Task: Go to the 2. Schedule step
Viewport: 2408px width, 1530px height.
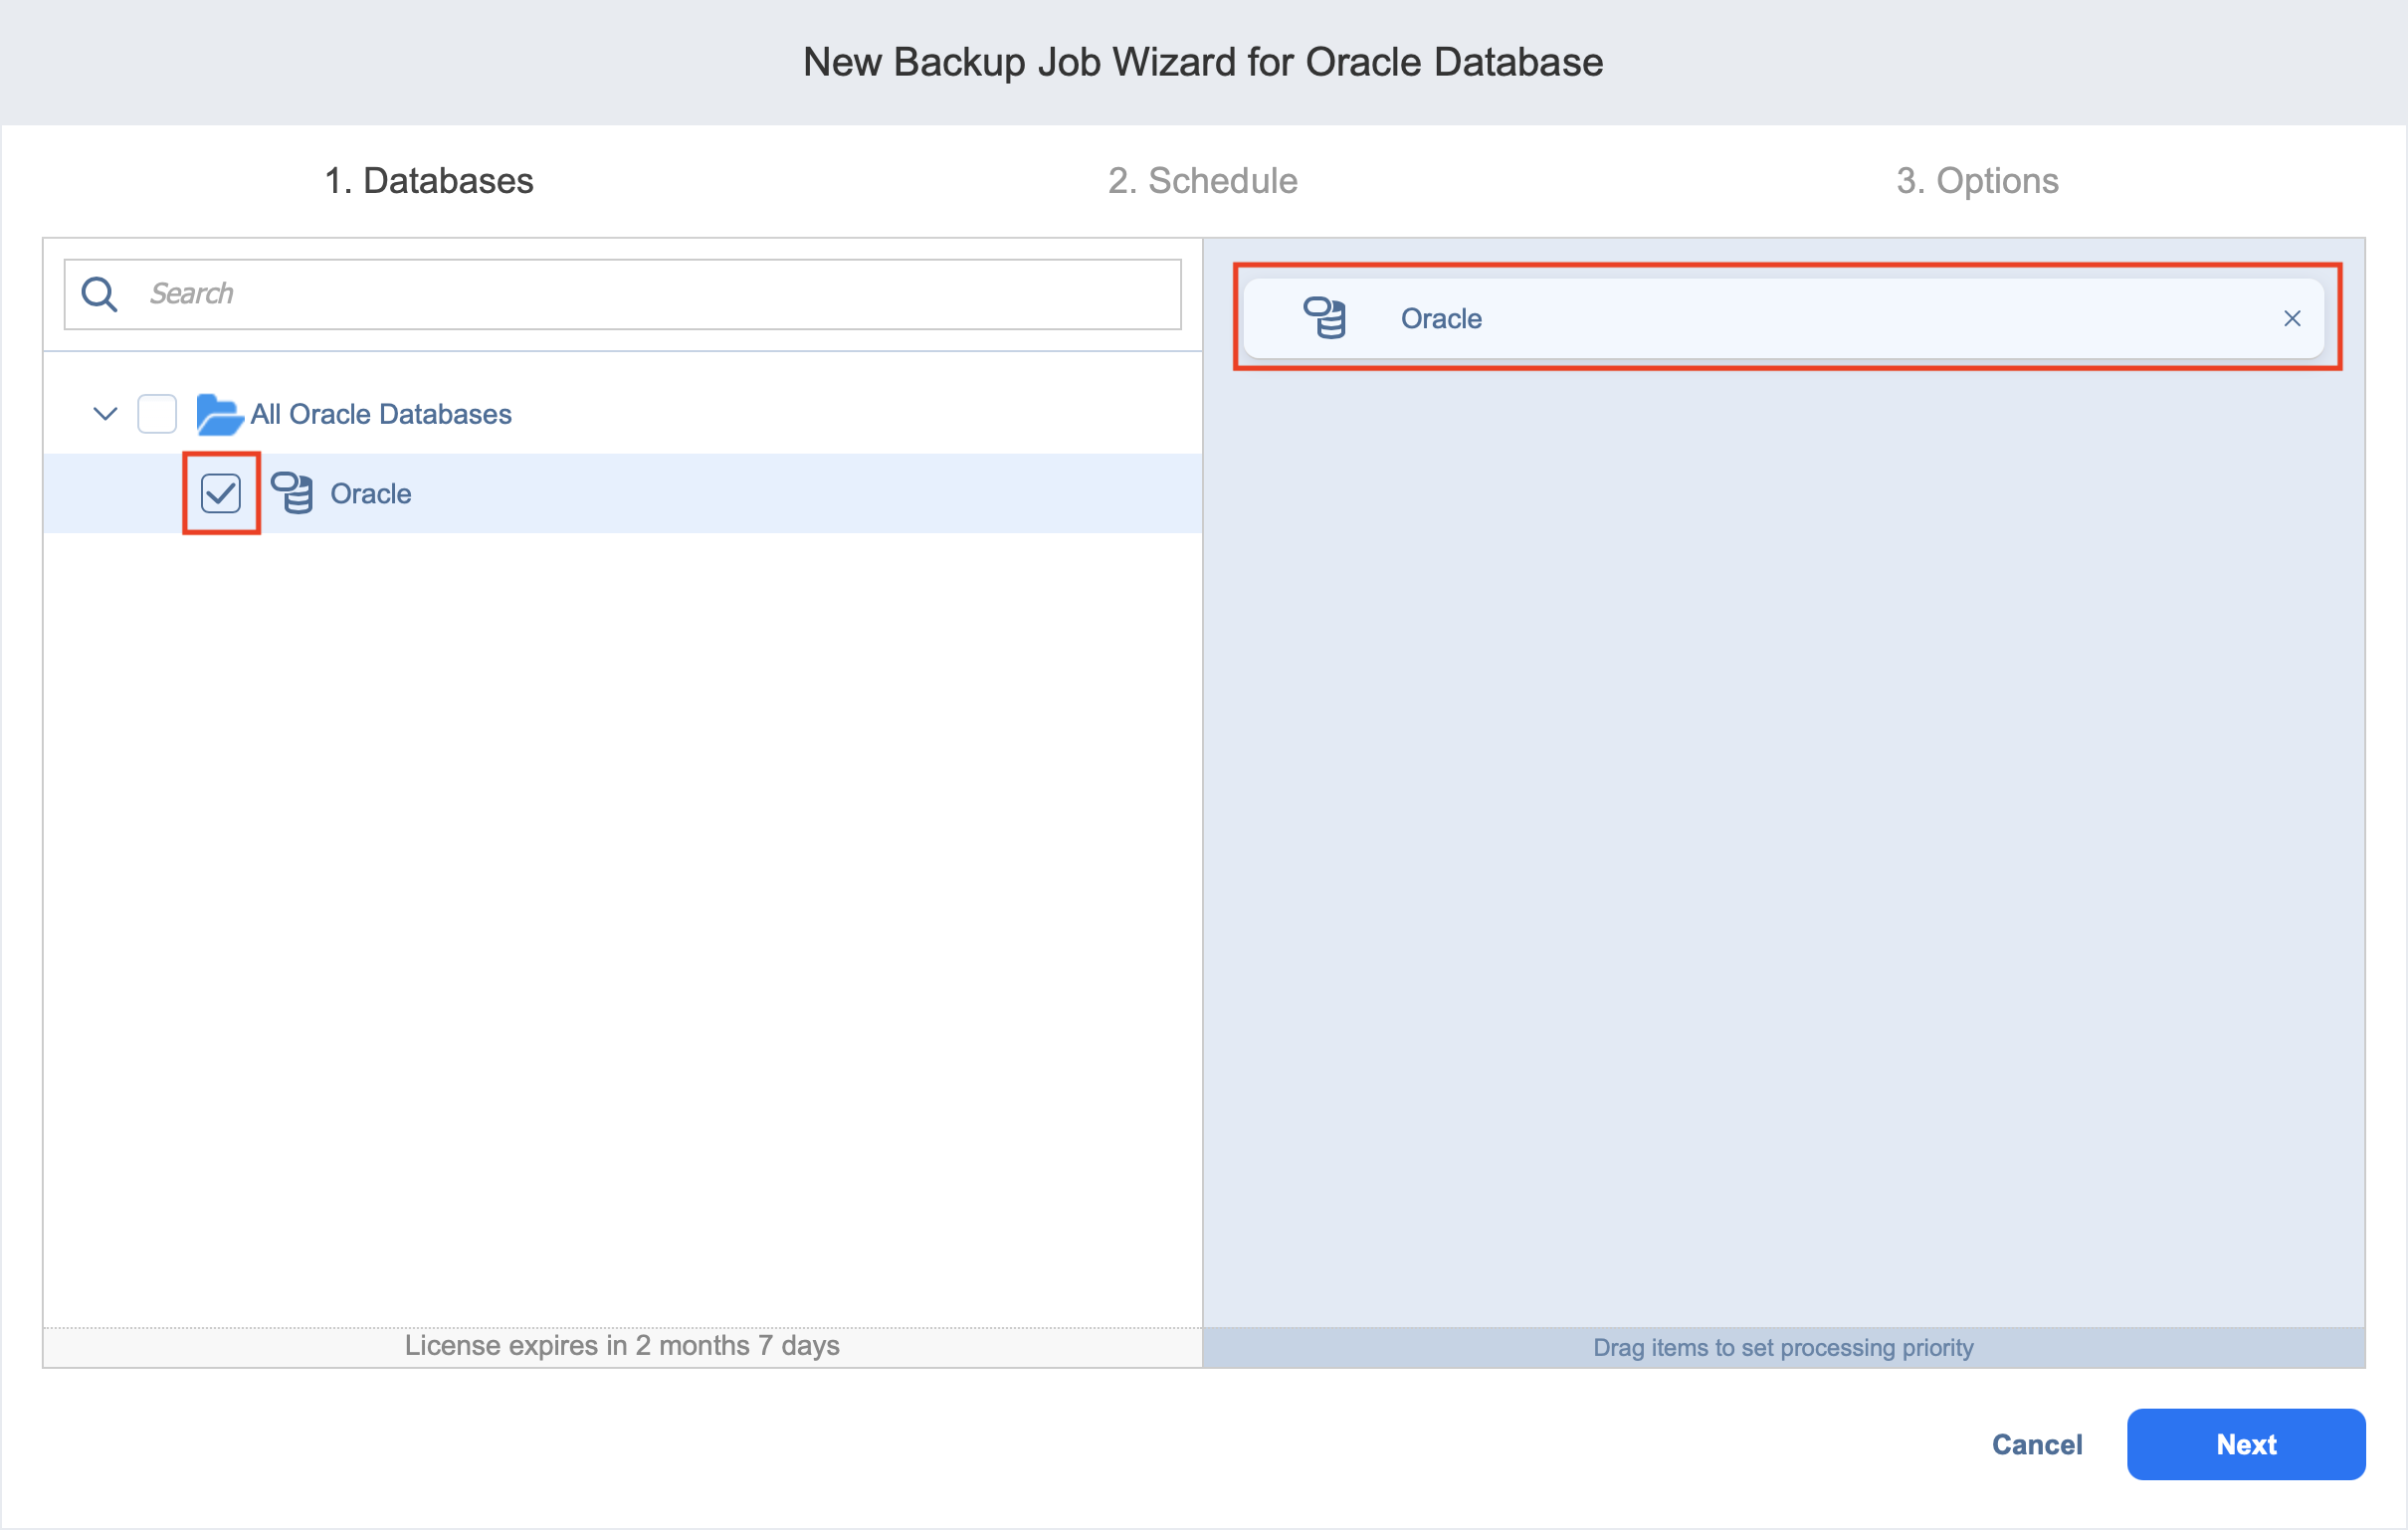Action: coord(1202,181)
